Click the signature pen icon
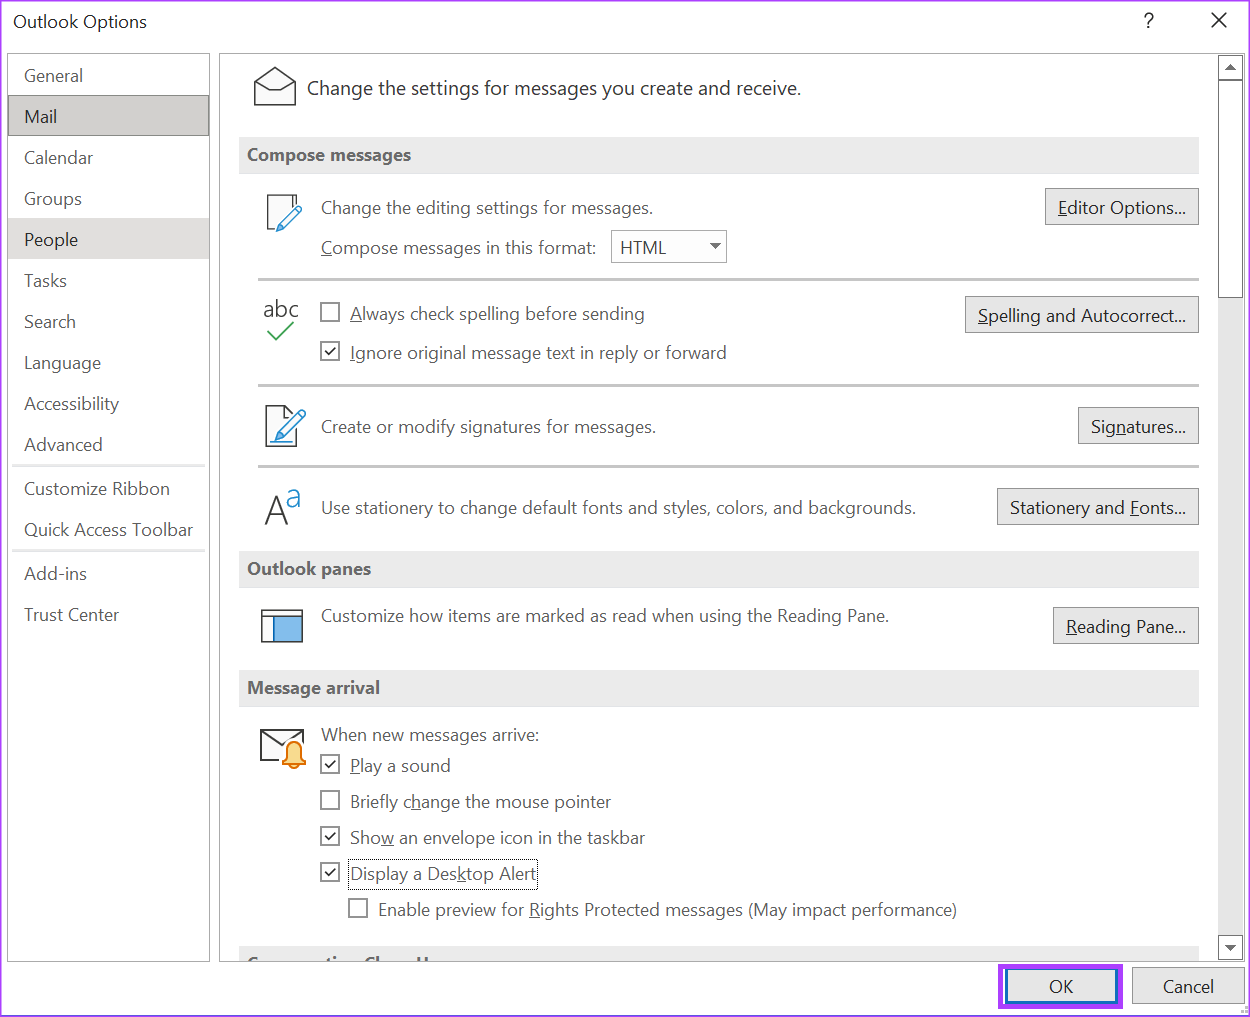 285,426
